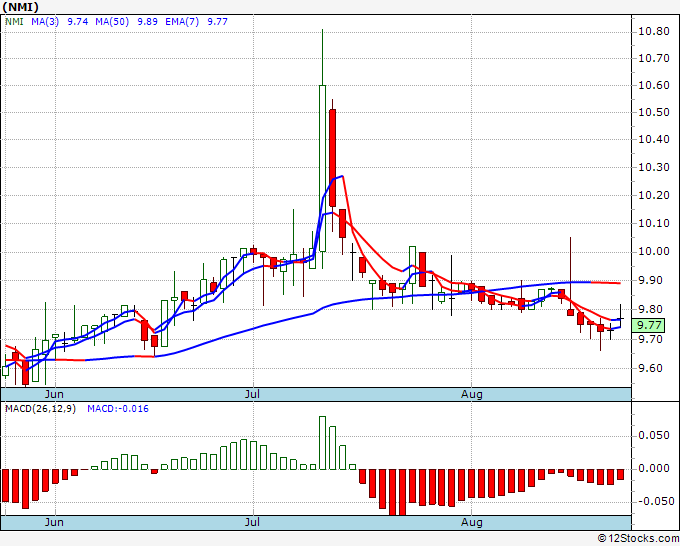Click the 0.000 MACD axis label
Viewport: 680px width, 546px height.
click(x=654, y=468)
